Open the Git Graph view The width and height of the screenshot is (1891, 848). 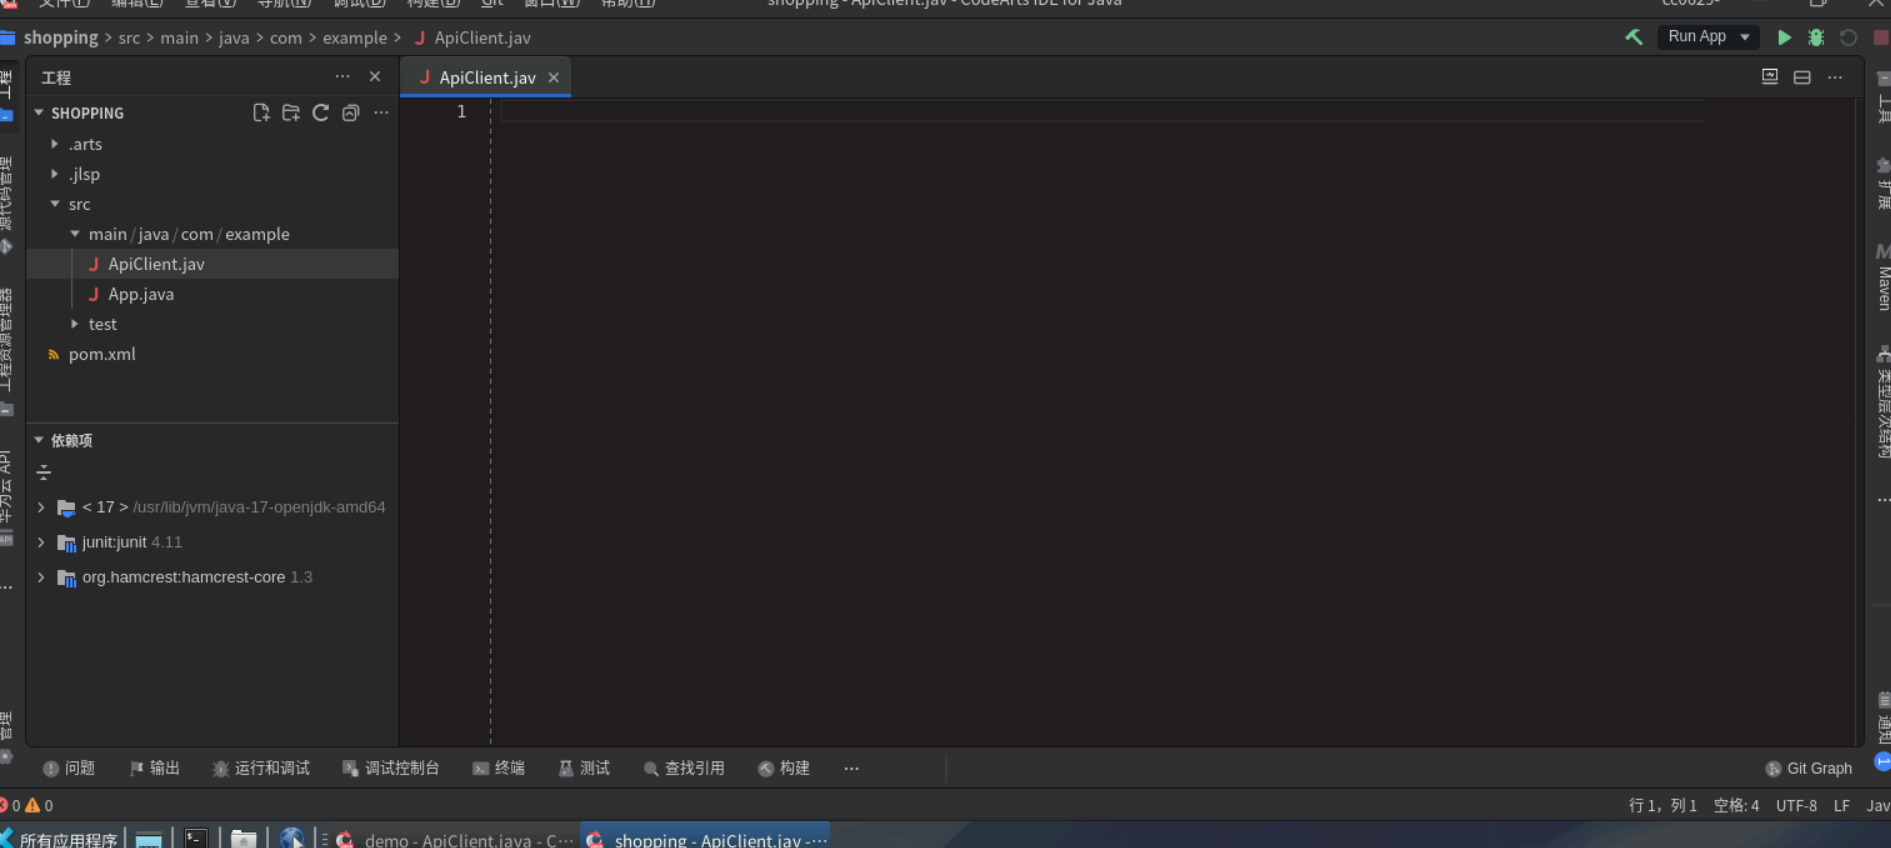[x=1809, y=768]
